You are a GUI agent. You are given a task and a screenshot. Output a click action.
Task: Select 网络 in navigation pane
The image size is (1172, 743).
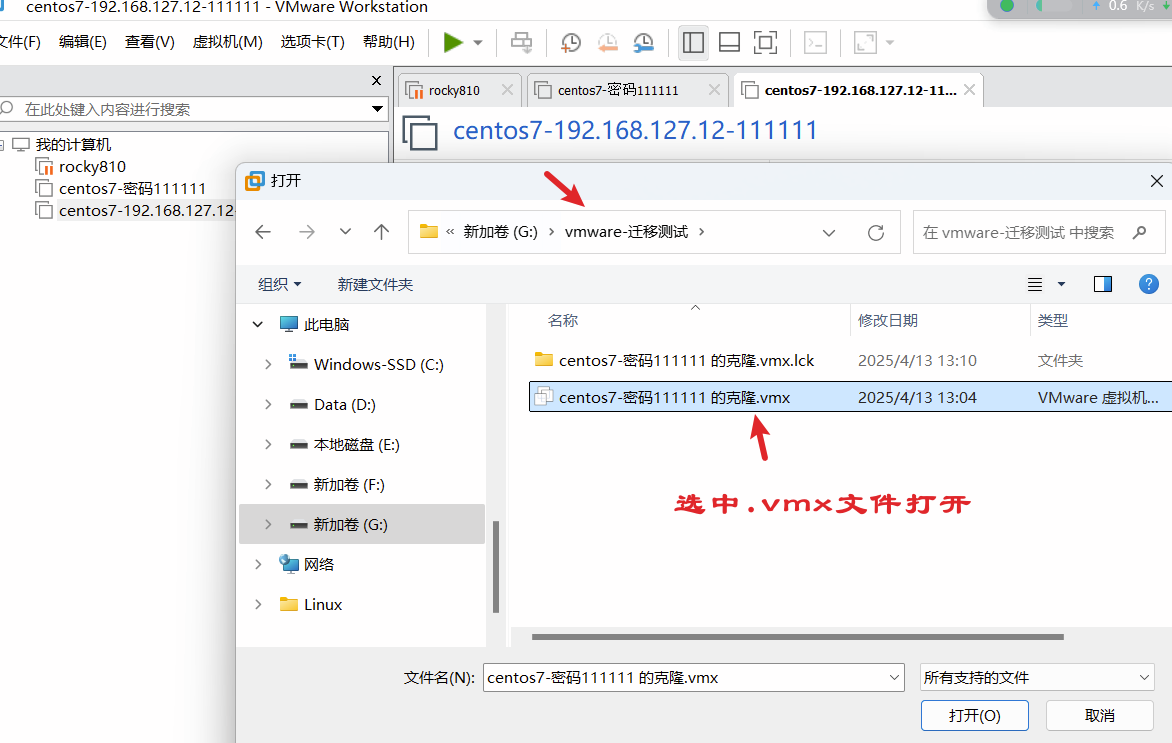tap(318, 564)
